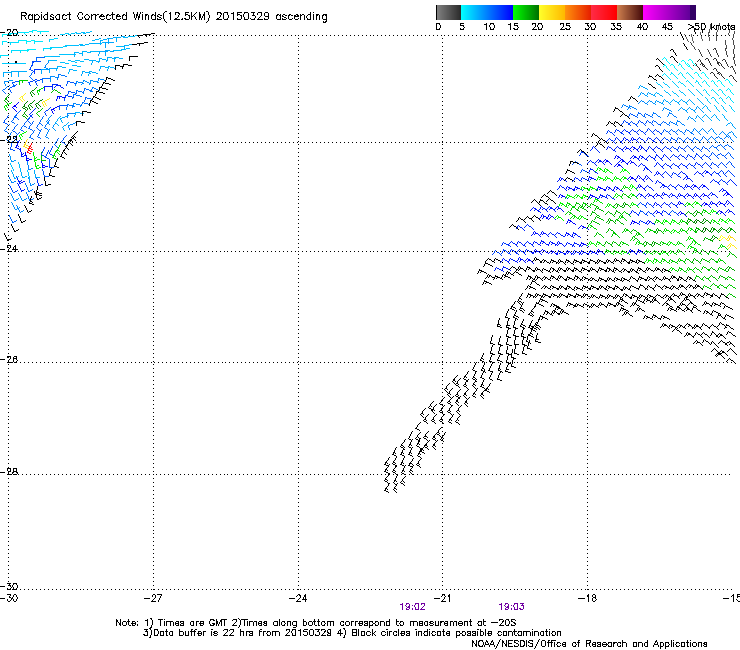Click the red 30-35 knots color segment
The height and width of the screenshot is (650, 740).
pos(604,12)
